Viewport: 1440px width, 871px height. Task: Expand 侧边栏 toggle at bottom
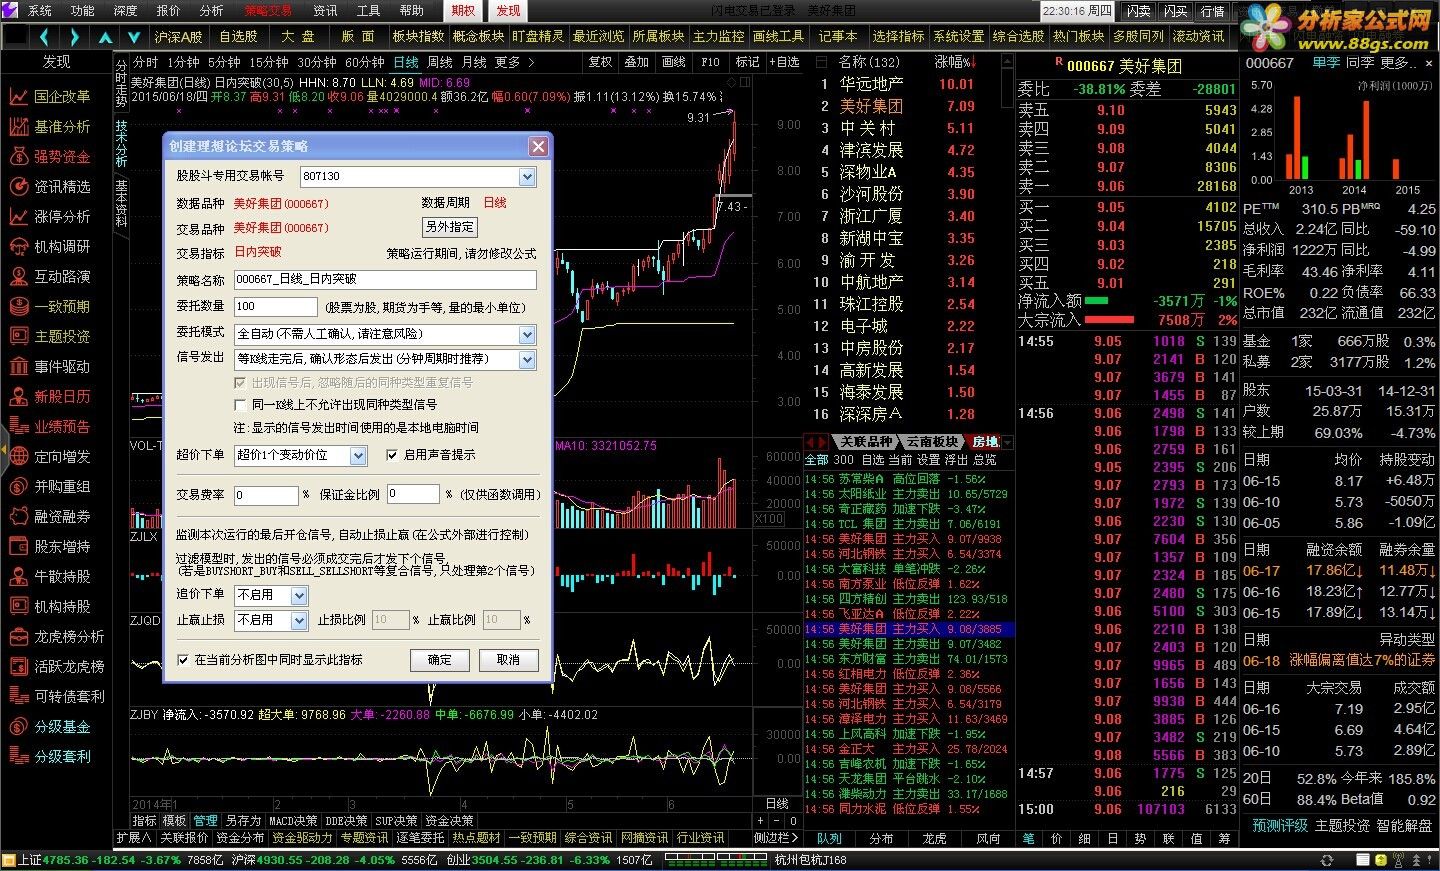click(777, 837)
